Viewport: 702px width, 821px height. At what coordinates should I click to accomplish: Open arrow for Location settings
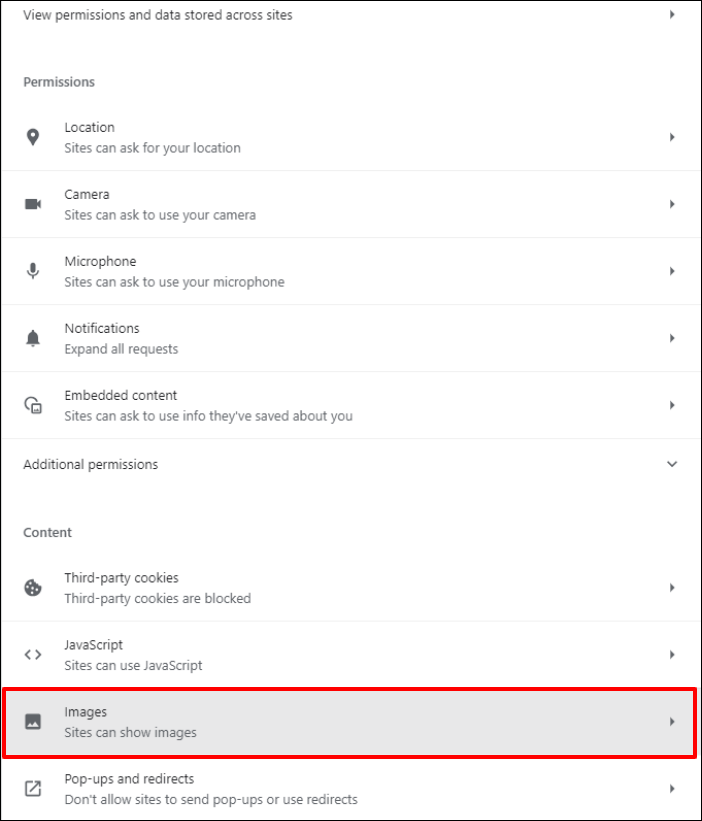pos(672,137)
